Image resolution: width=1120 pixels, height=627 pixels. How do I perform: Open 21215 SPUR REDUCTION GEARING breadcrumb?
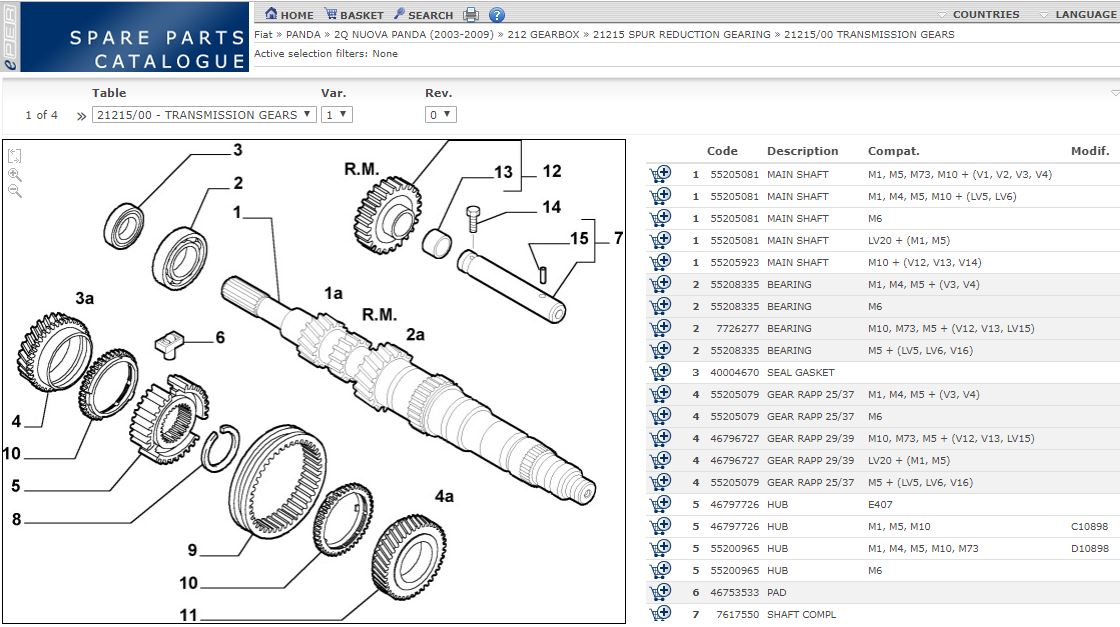(681, 34)
